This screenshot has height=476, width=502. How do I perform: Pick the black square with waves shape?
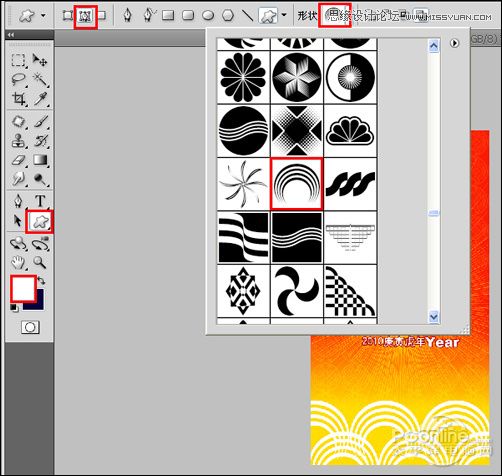point(297,238)
